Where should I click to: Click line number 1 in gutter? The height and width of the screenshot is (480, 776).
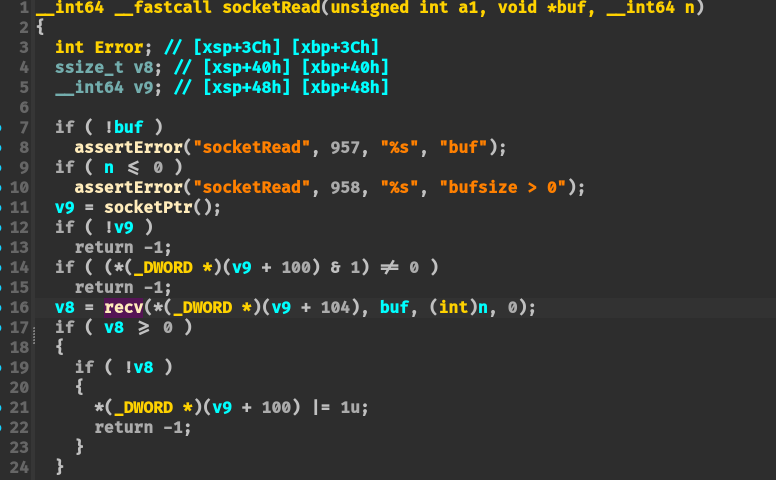23,8
